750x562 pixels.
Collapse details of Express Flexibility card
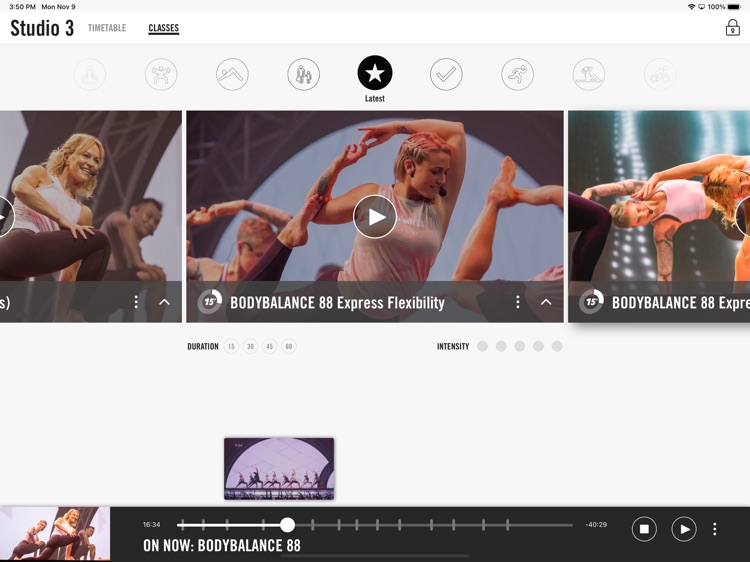coord(546,302)
